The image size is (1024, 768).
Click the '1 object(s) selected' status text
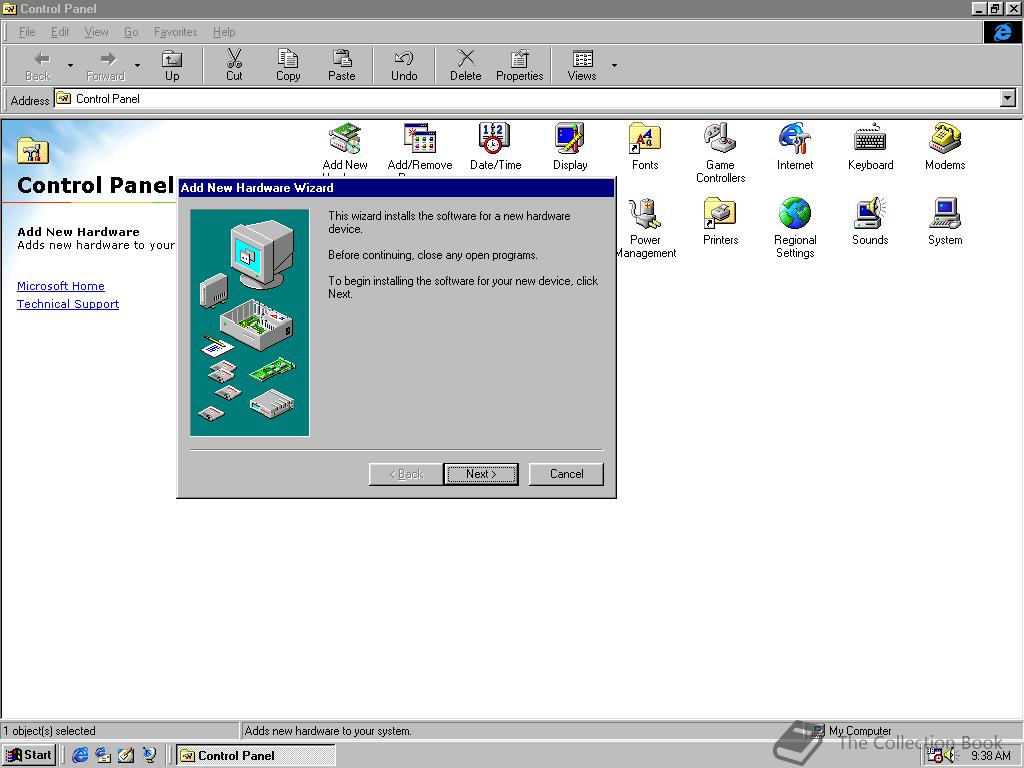click(x=50, y=731)
